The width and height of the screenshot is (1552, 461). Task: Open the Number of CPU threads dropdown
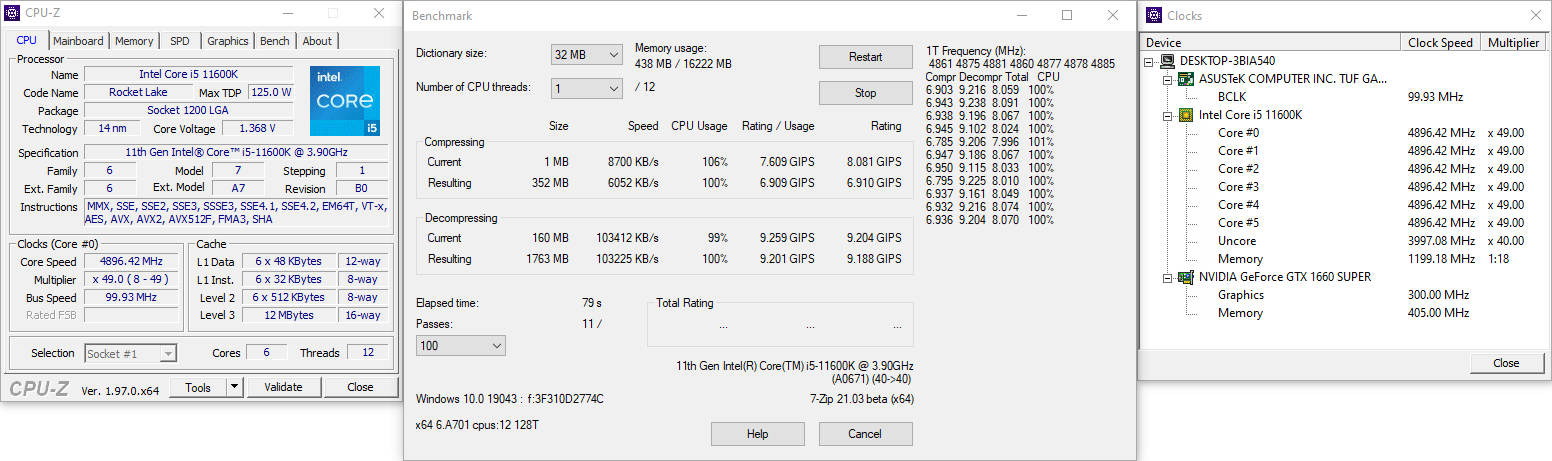tap(587, 88)
